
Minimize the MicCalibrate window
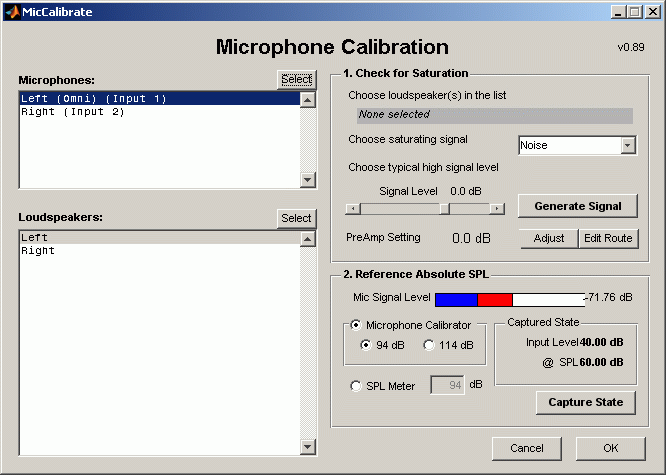[x=618, y=12]
